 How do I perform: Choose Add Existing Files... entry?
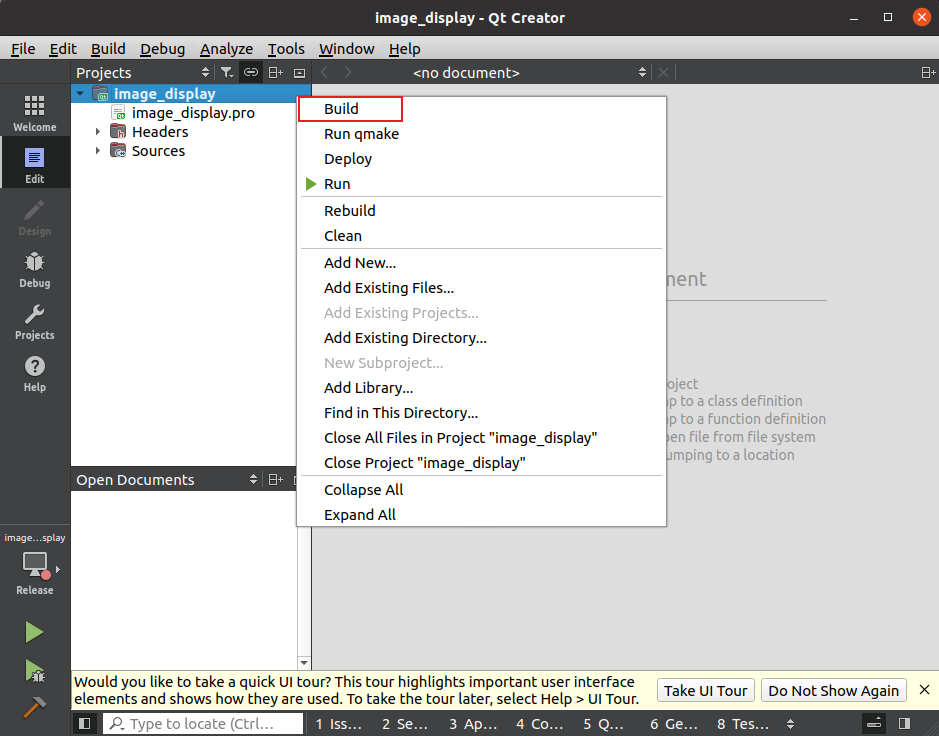coord(481,288)
